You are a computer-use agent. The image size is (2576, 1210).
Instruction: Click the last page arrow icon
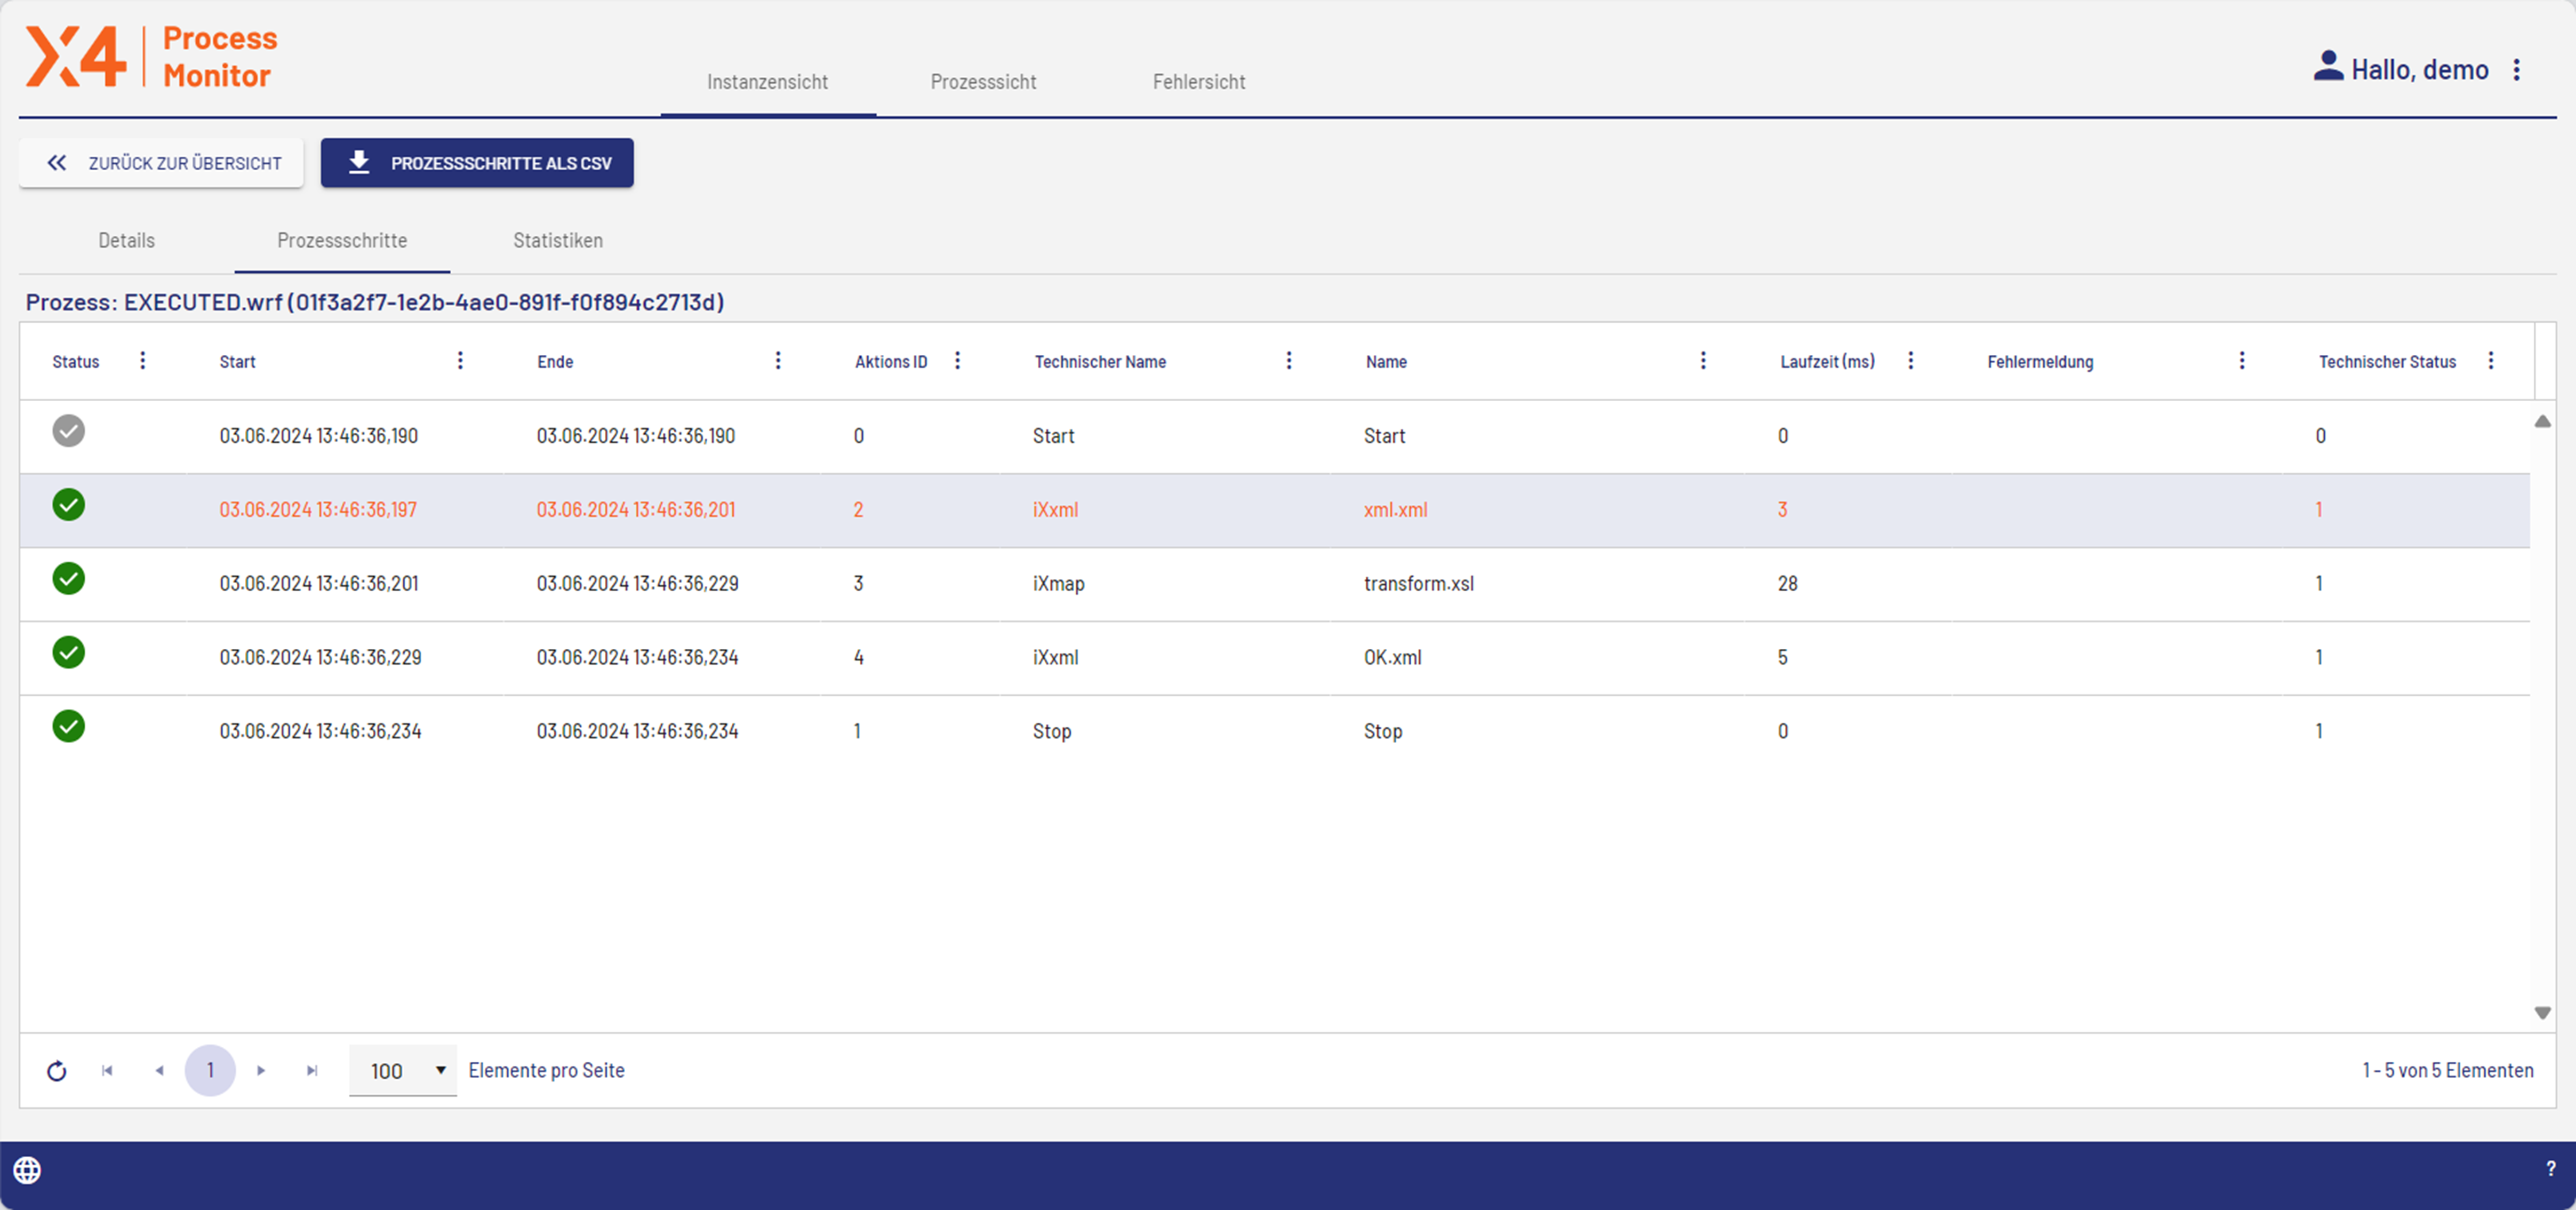click(x=312, y=1071)
